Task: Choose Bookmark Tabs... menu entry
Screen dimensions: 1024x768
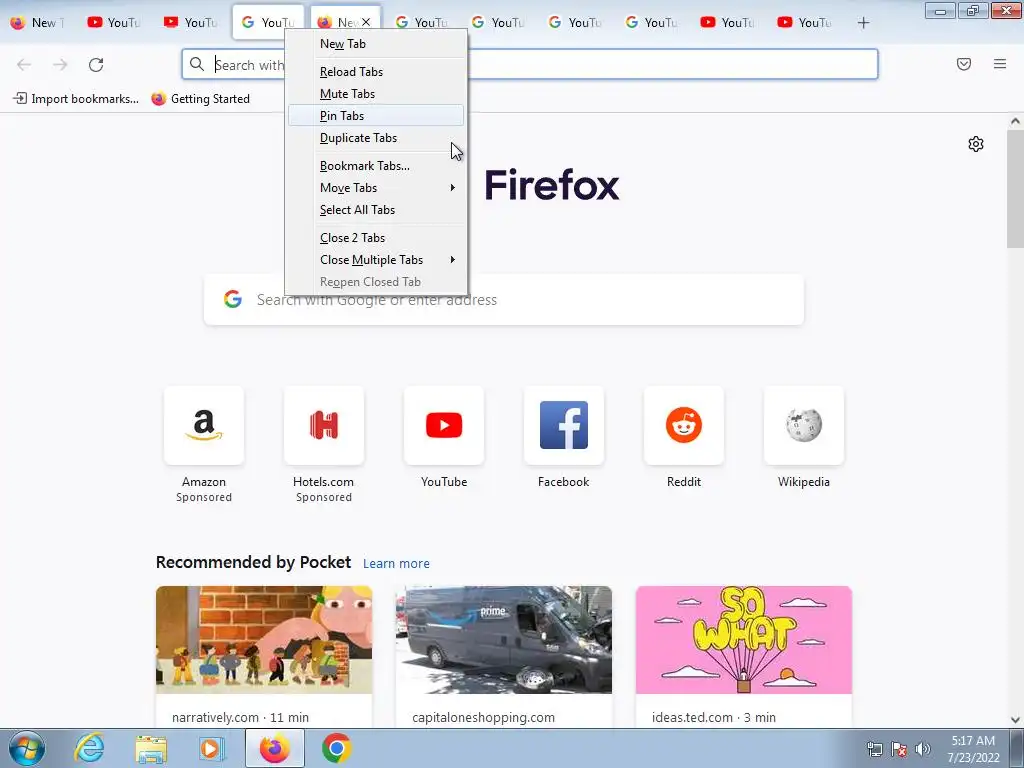Action: pos(376,166)
